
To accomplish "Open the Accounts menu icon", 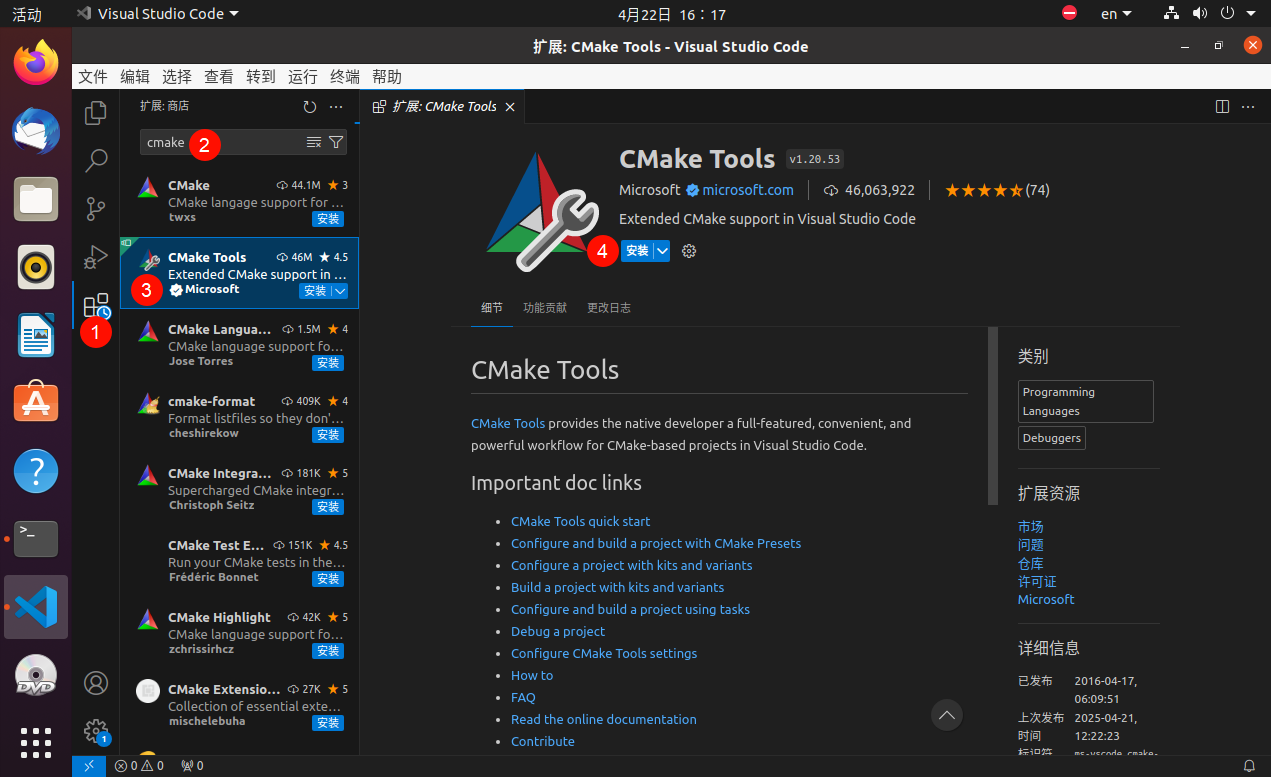I will tap(96, 683).
